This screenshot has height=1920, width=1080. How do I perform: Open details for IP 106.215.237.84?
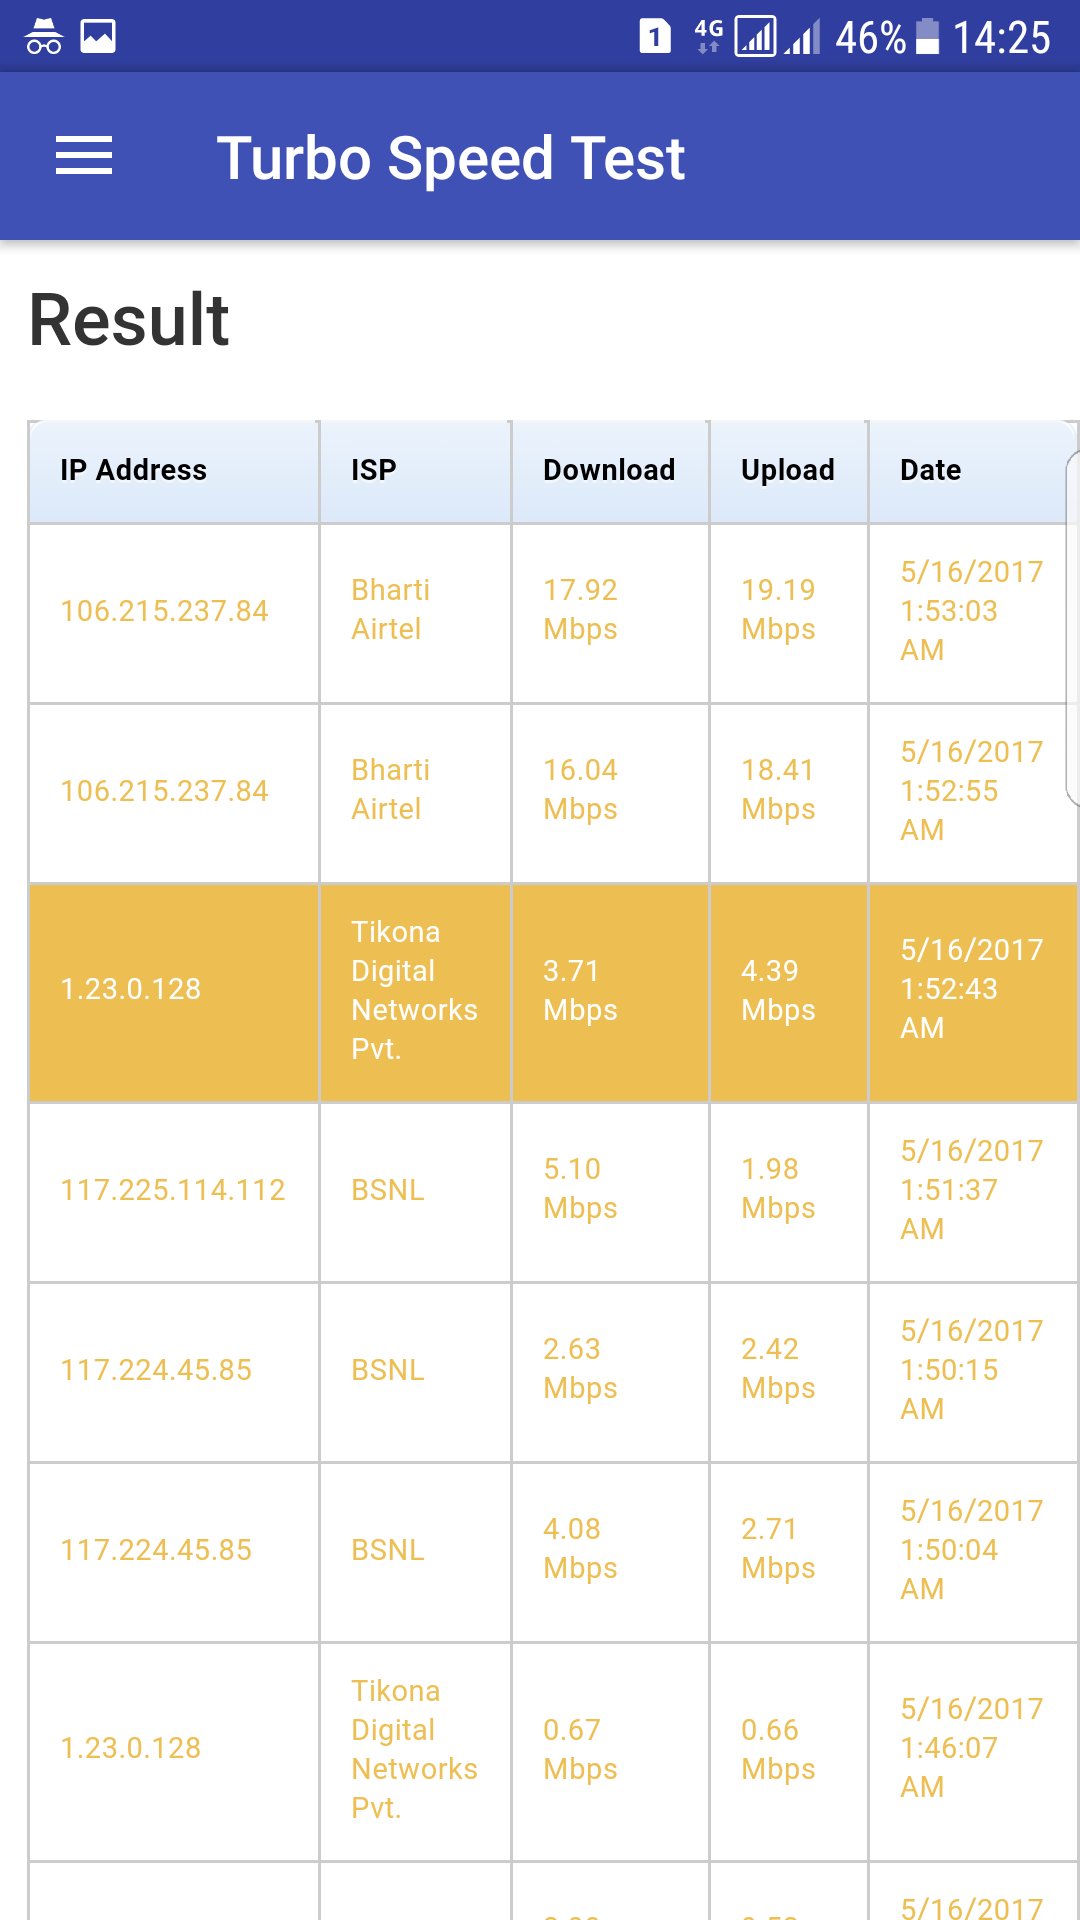tap(163, 610)
